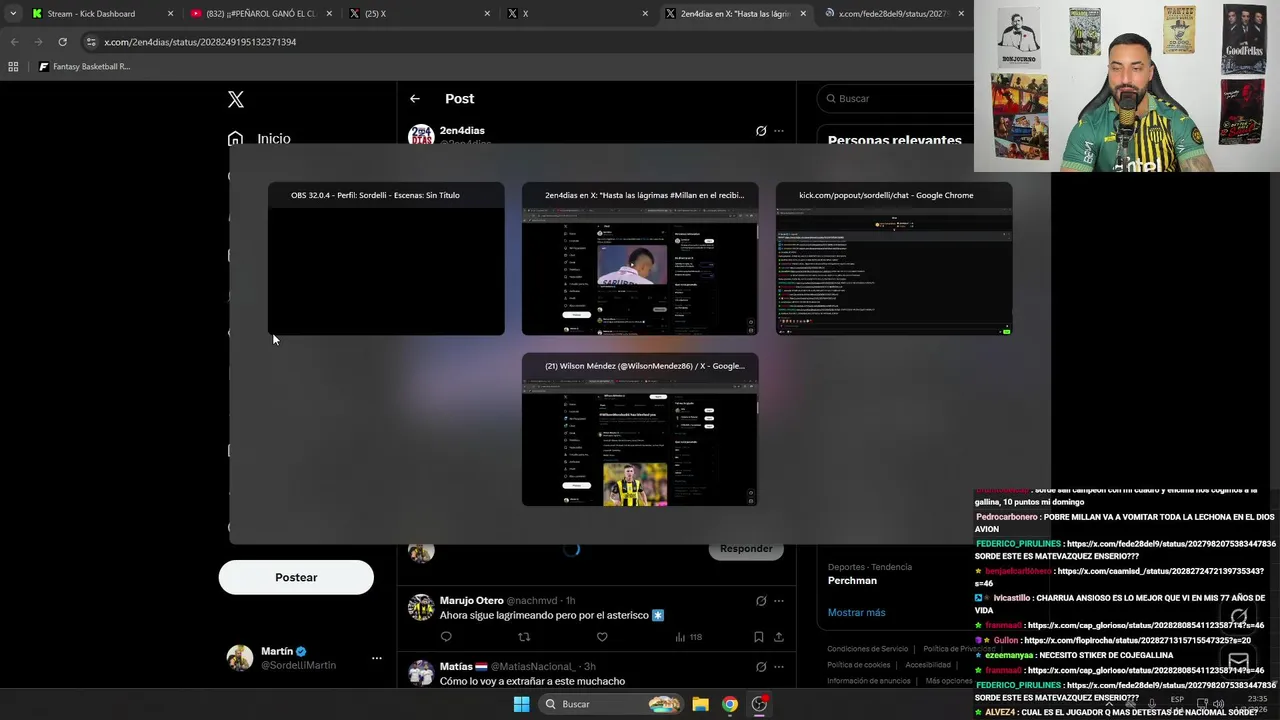
Task: Open Política de cookies footer link
Action: pos(858,665)
